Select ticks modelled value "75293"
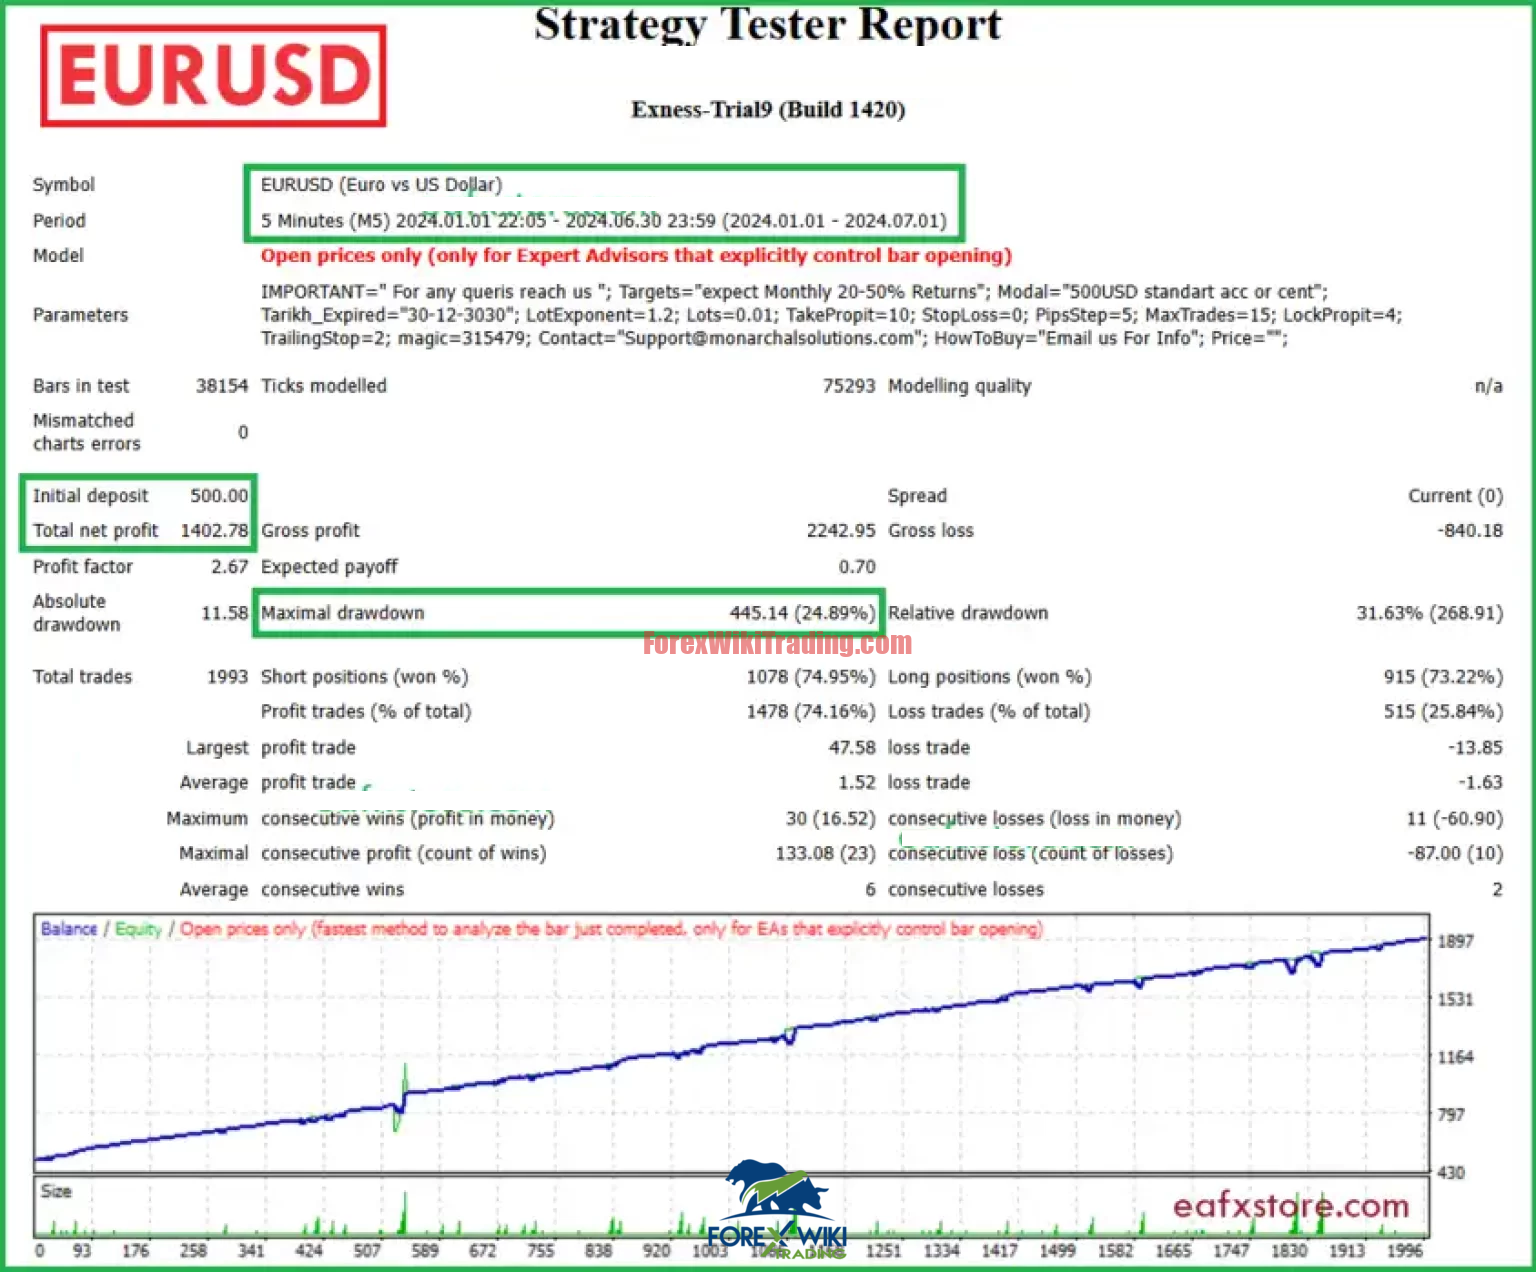The width and height of the screenshot is (1536, 1272). coord(849,386)
